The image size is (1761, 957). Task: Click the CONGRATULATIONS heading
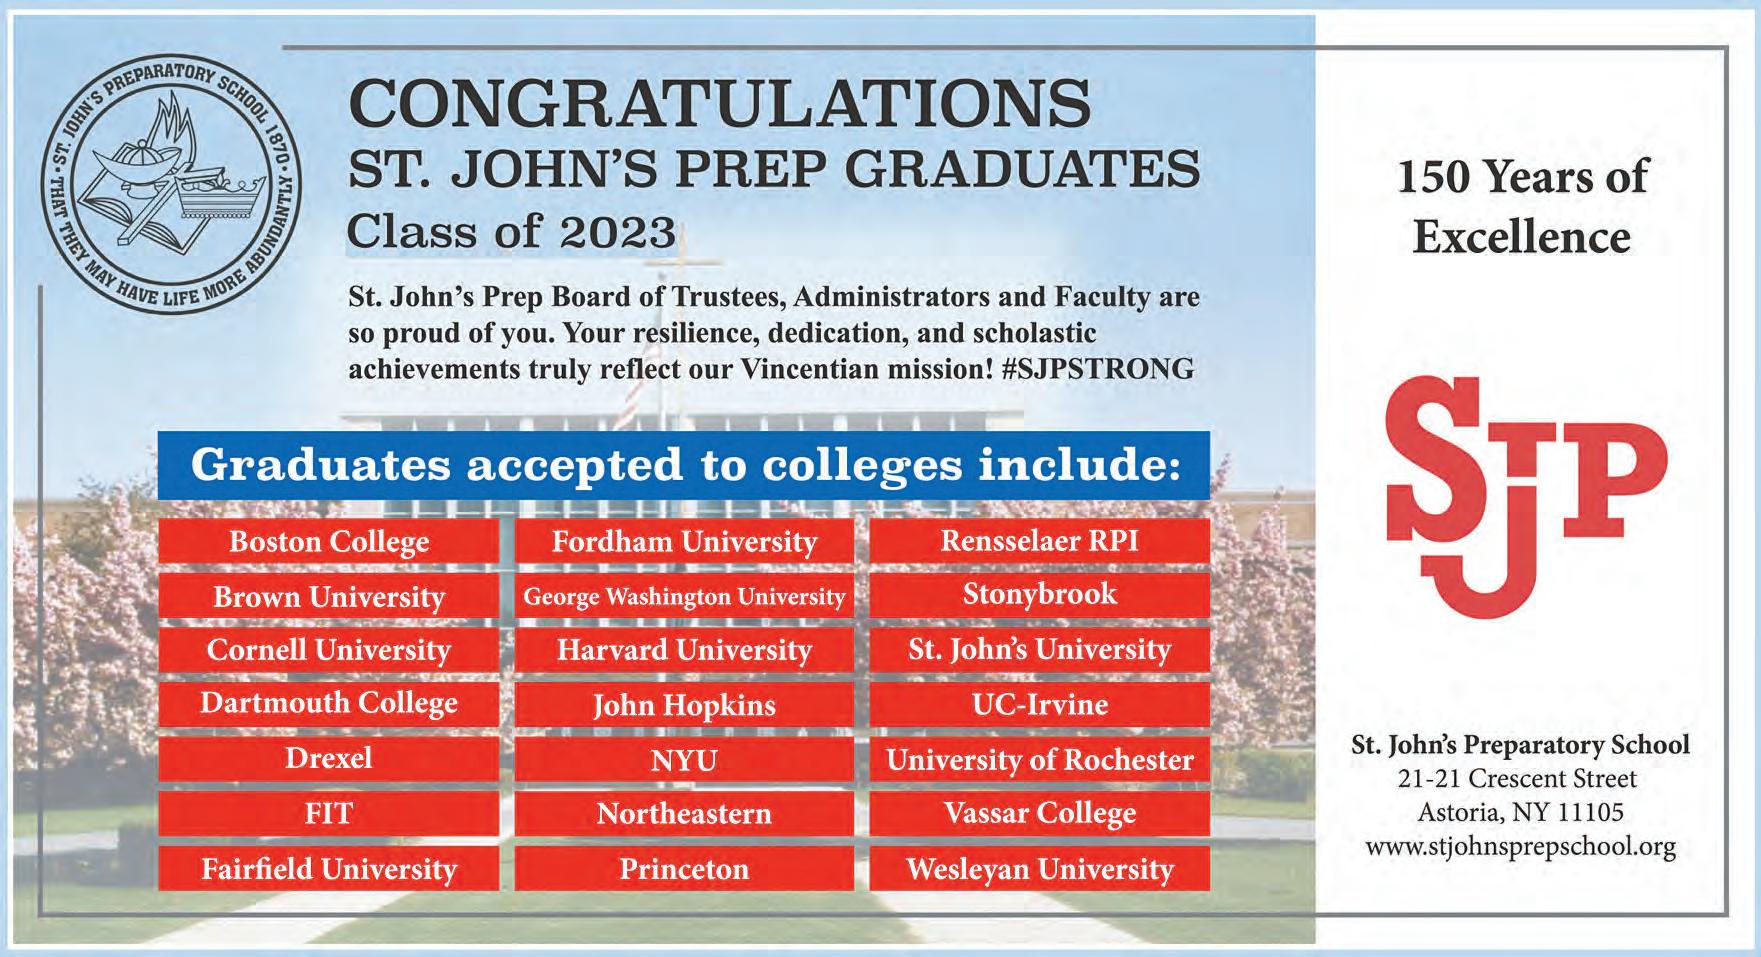tap(720, 105)
